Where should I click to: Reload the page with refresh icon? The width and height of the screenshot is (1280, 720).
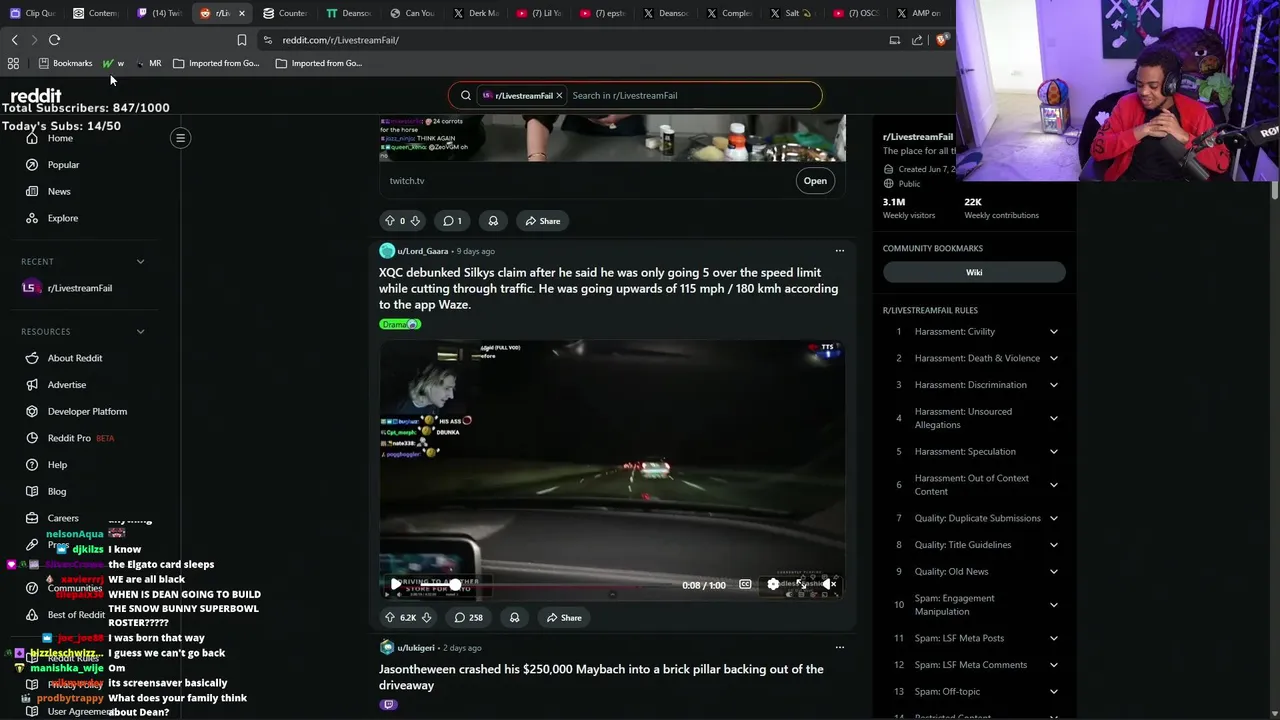point(54,40)
